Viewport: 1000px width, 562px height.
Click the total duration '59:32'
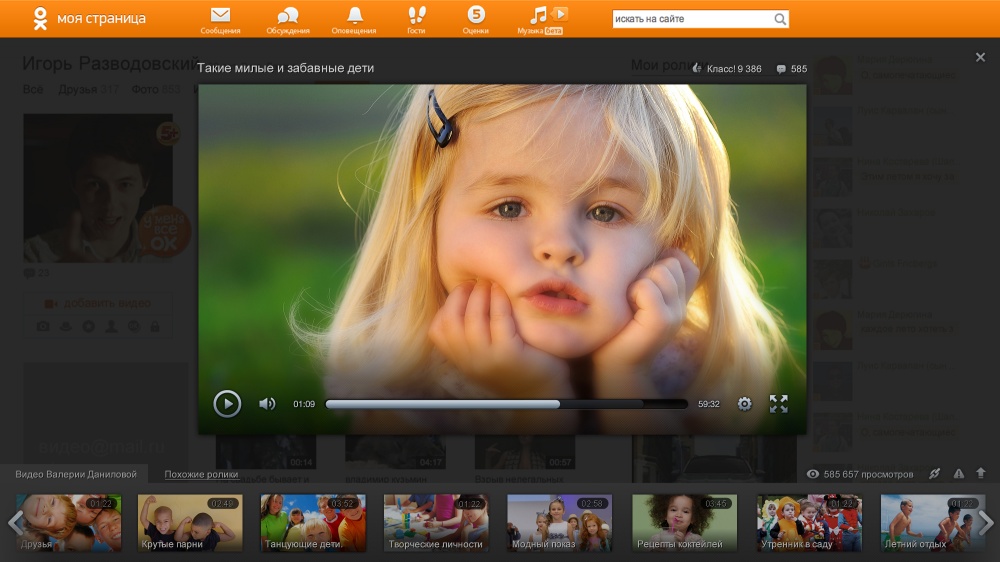(x=709, y=404)
